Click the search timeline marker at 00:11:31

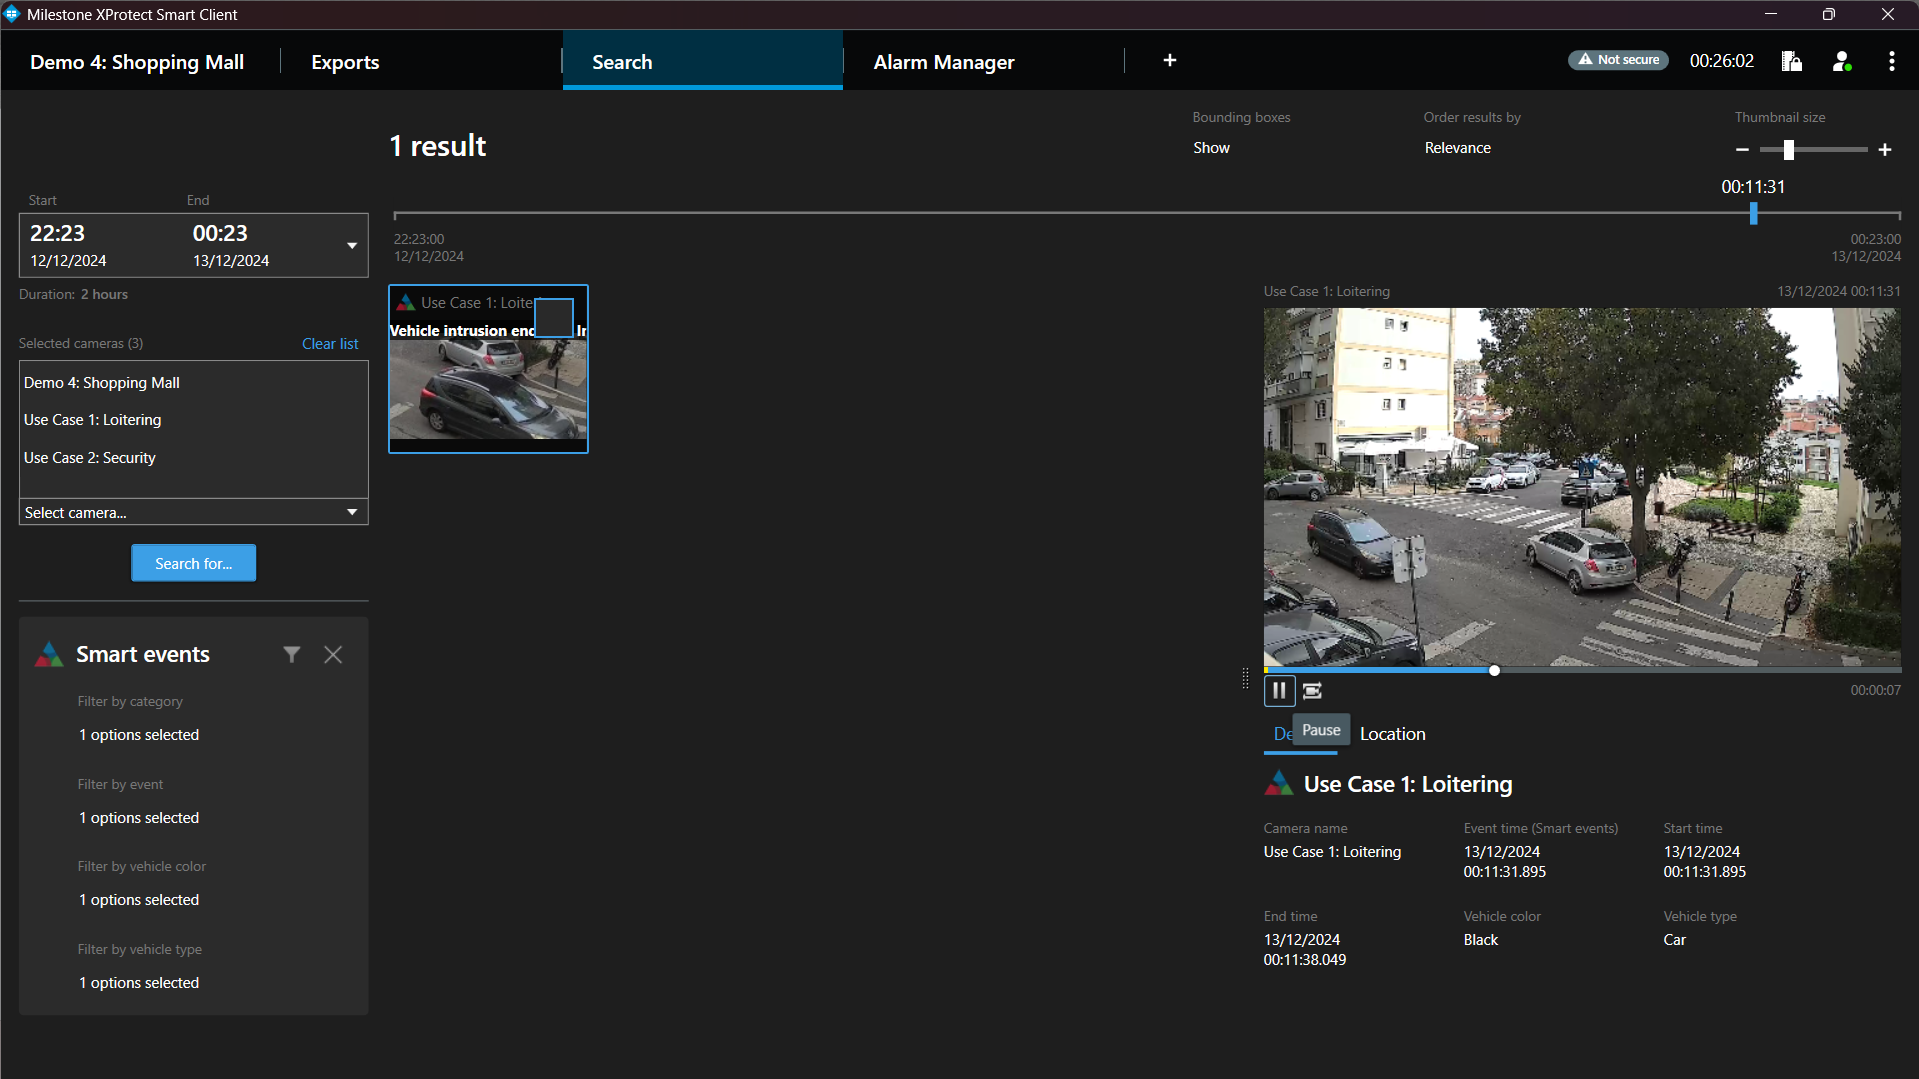click(x=1753, y=213)
